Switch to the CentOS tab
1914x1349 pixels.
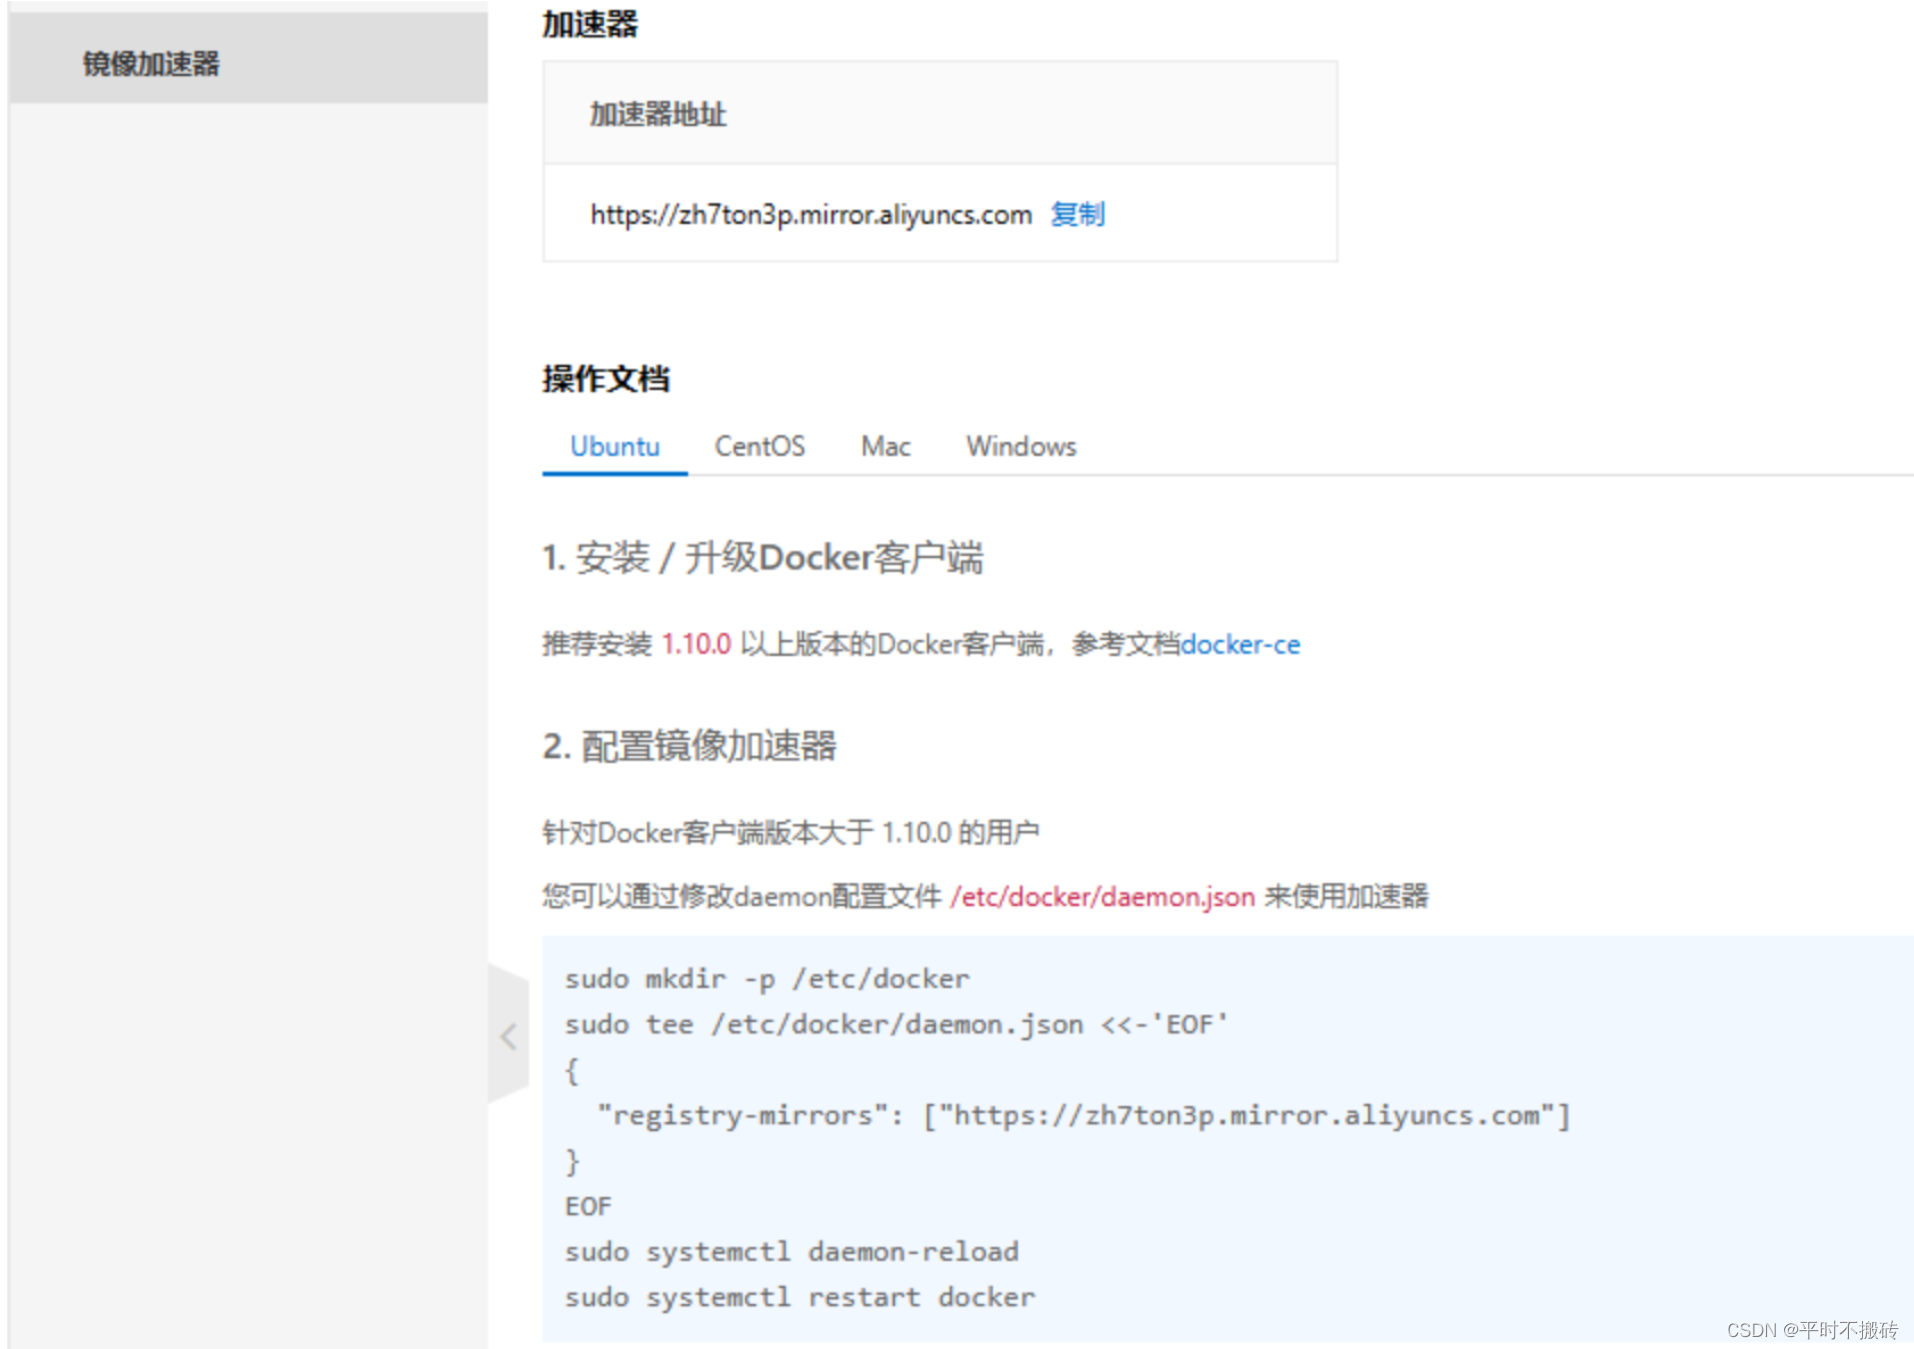coord(759,446)
